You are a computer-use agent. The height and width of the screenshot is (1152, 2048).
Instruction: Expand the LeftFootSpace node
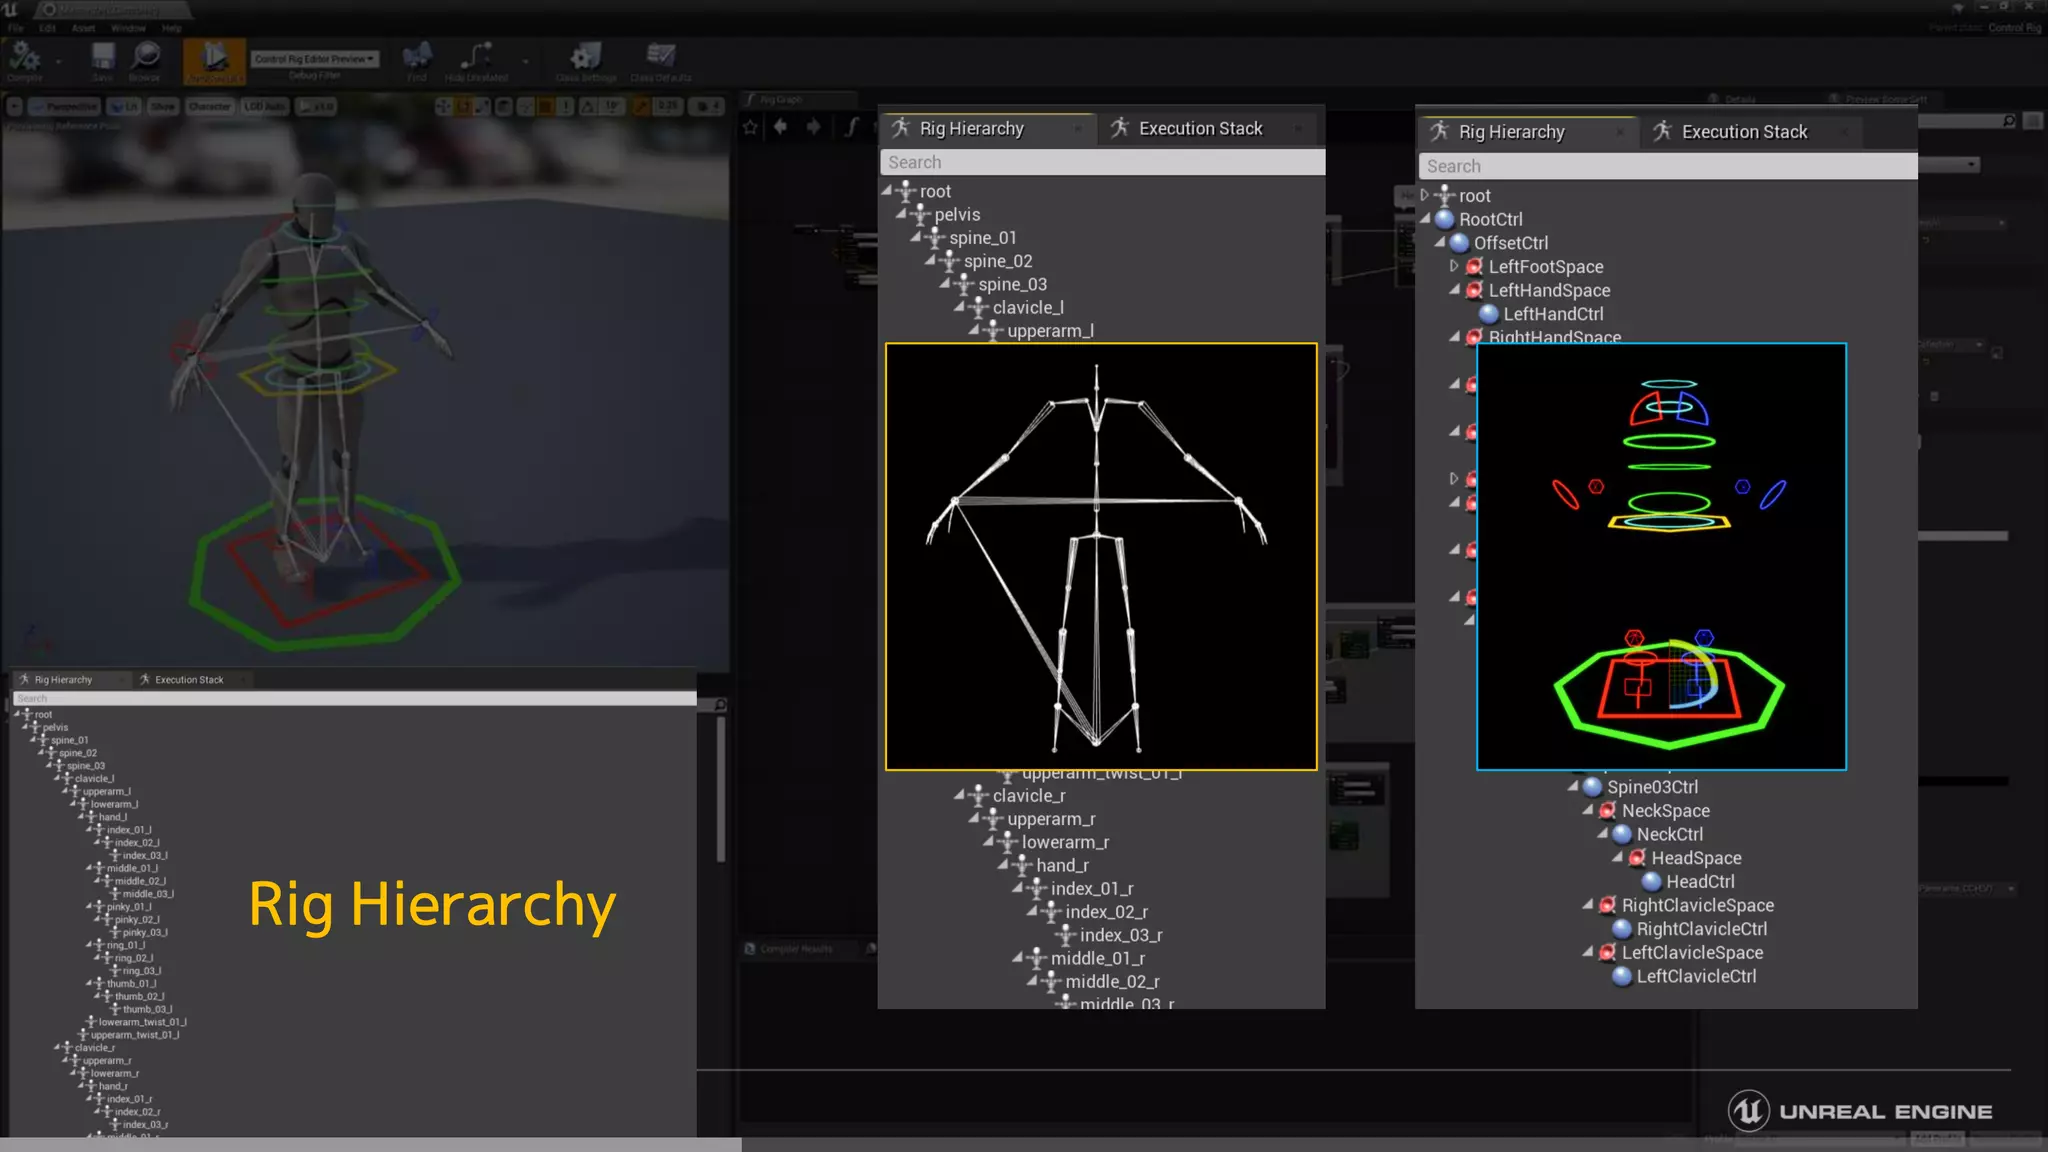tap(1454, 266)
